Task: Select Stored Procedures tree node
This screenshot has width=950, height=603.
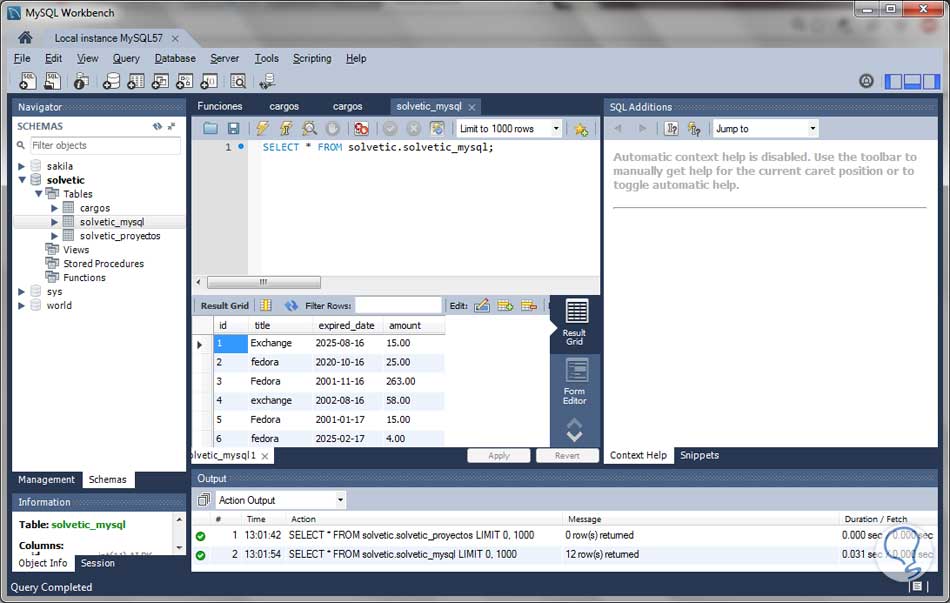Action: [x=104, y=264]
